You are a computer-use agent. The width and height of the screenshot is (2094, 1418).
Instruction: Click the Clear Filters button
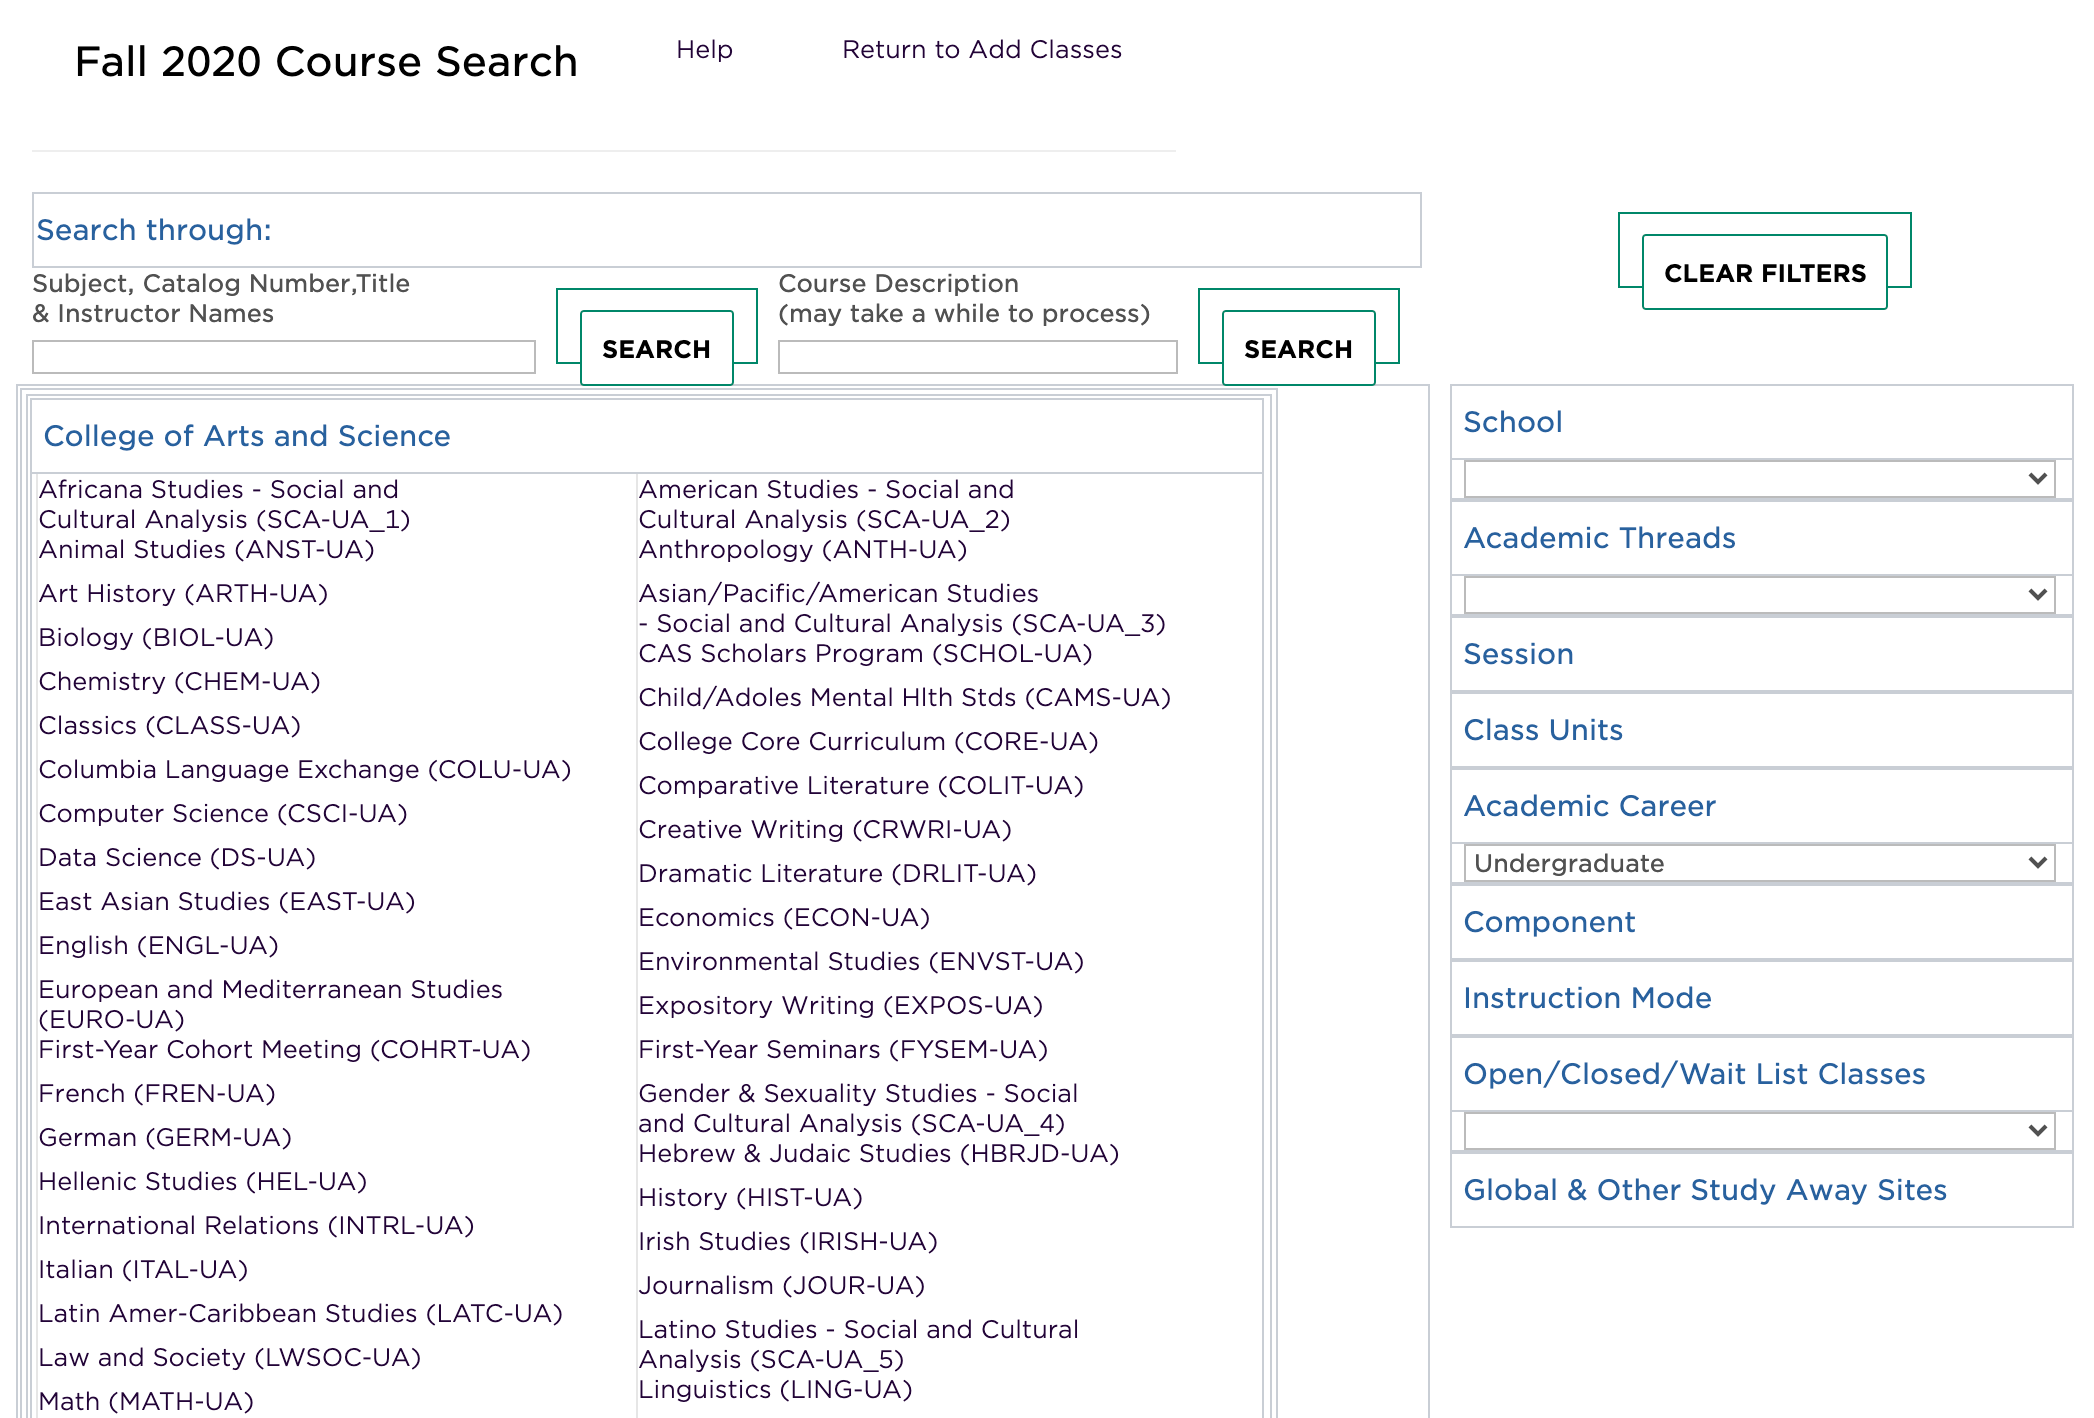[x=1765, y=272]
